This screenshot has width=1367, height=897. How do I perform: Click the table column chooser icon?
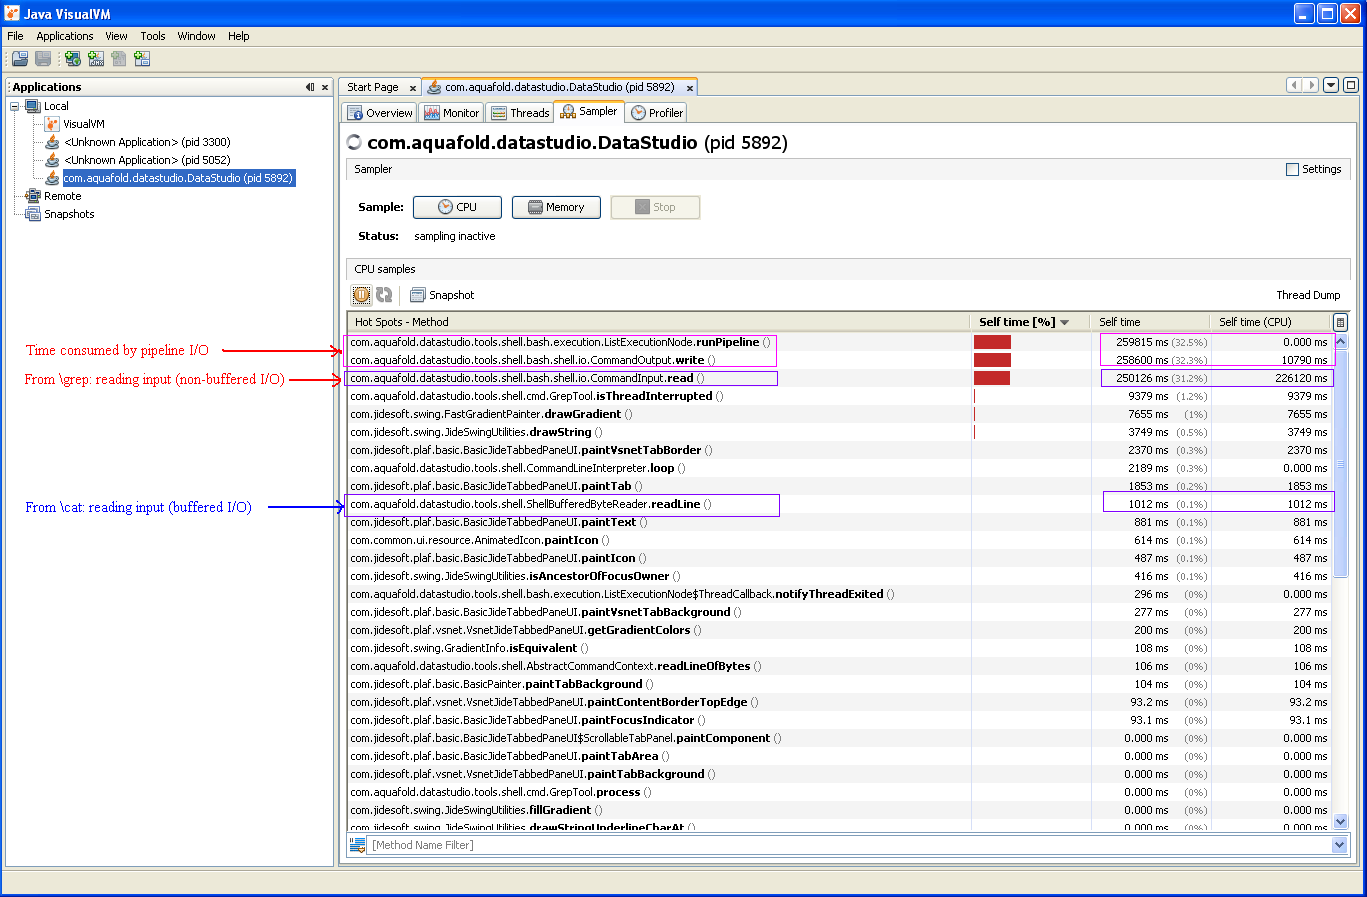click(x=1340, y=322)
